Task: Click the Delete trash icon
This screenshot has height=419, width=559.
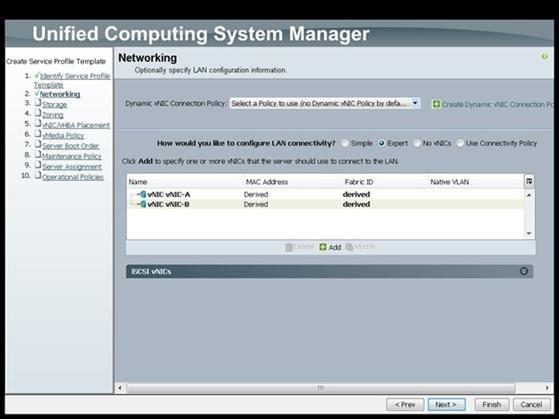Action: click(x=289, y=247)
